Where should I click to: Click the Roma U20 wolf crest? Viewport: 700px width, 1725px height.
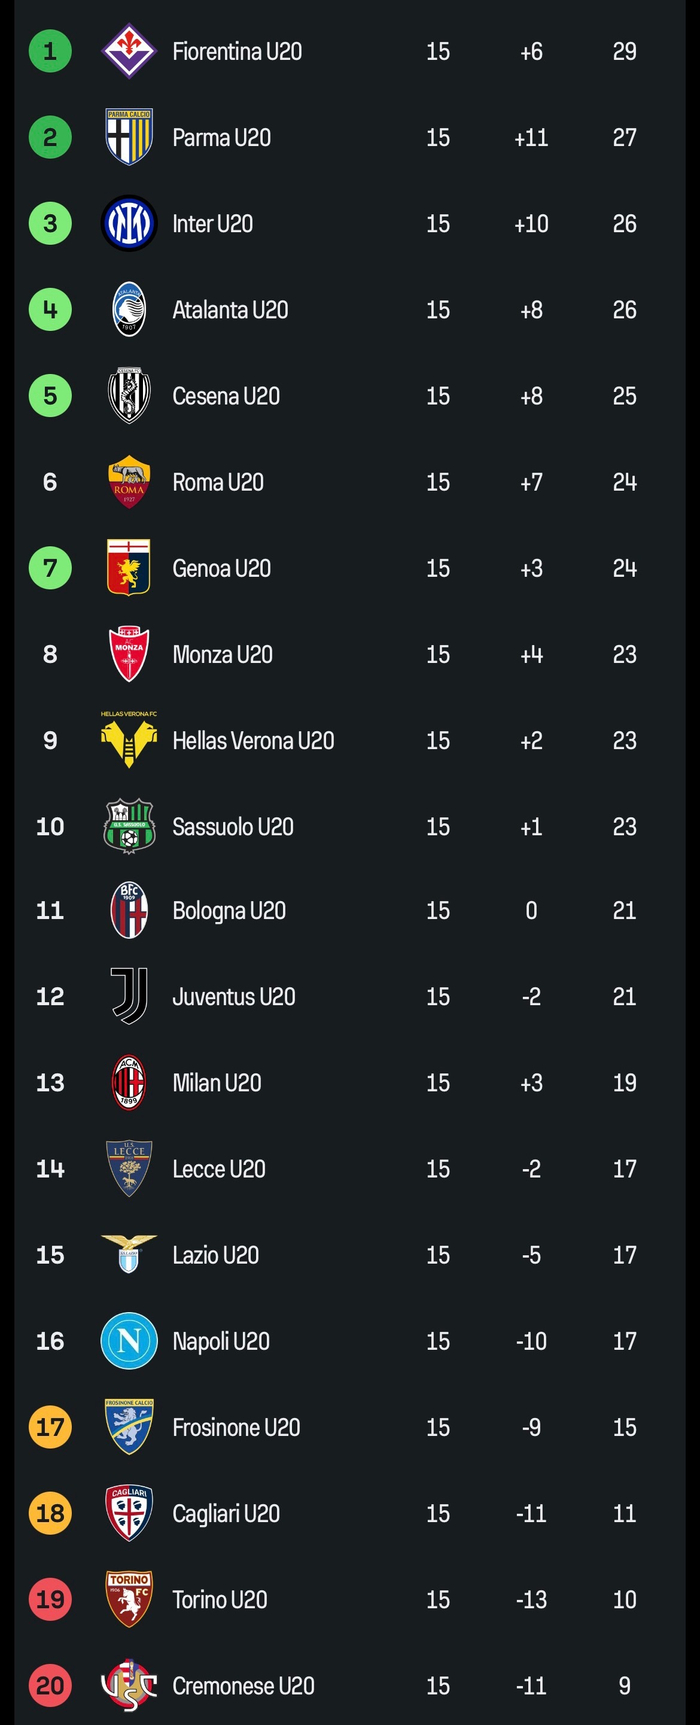pos(129,482)
